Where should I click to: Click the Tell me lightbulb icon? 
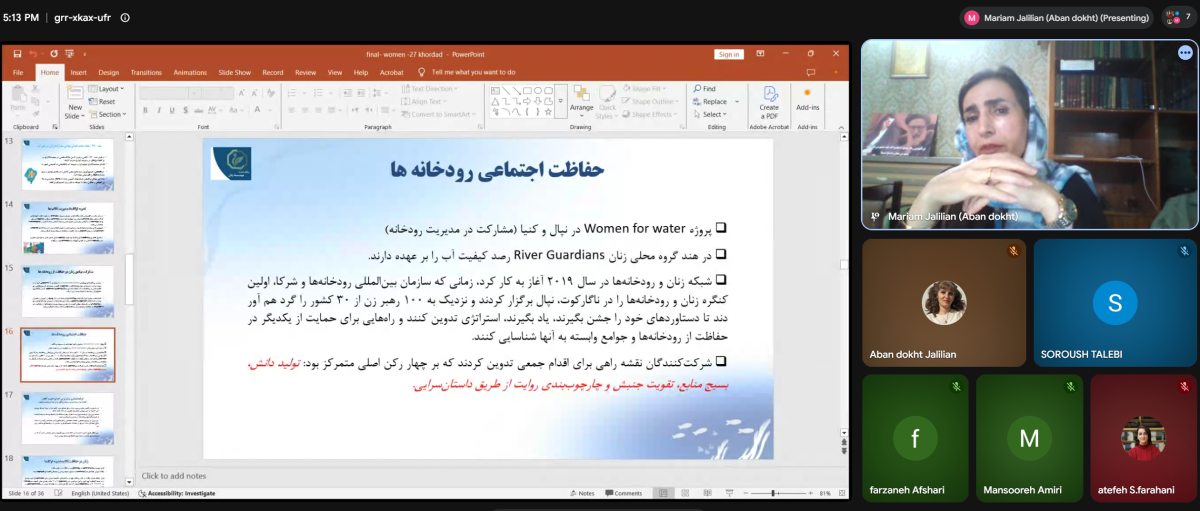point(422,72)
